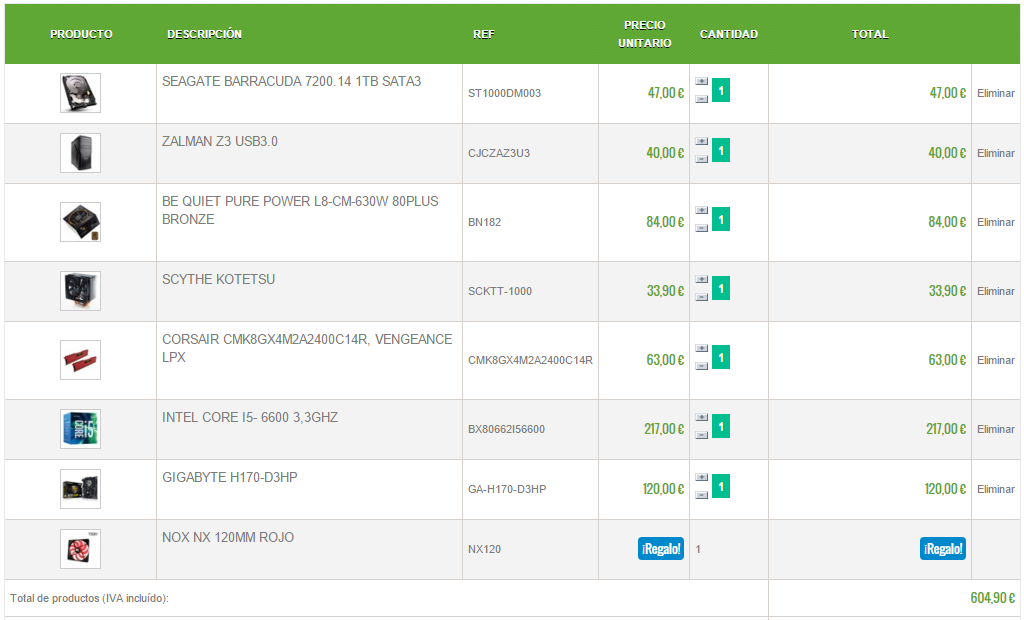Screen dimensions: 1024x620
Task: Open ZALMAN Z3 USB3.0 description
Action: pyautogui.click(x=219, y=142)
